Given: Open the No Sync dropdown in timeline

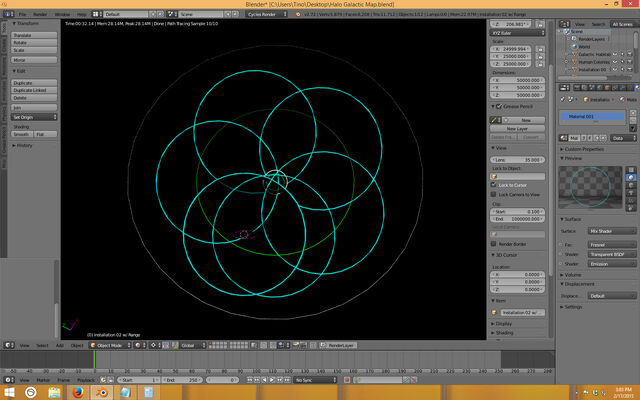Looking at the screenshot, I should (x=315, y=380).
